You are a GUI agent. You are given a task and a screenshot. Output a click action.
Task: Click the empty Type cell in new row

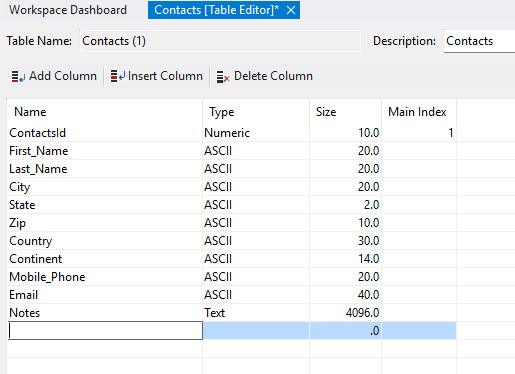point(256,331)
